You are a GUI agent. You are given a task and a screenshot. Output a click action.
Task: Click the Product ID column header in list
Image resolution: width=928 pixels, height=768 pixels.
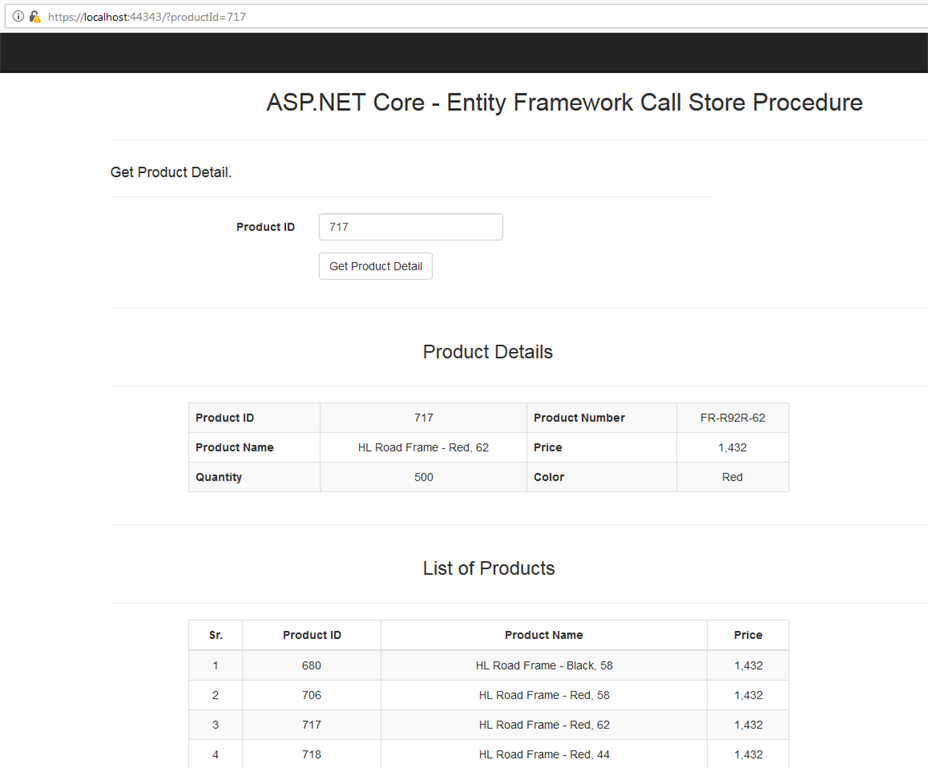[311, 635]
